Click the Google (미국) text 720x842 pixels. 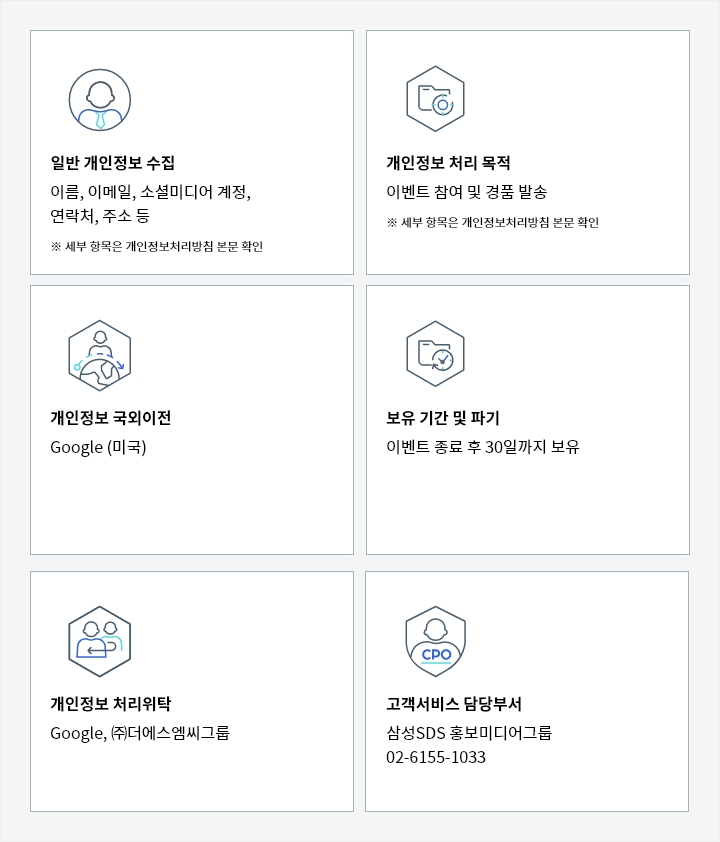click(98, 447)
